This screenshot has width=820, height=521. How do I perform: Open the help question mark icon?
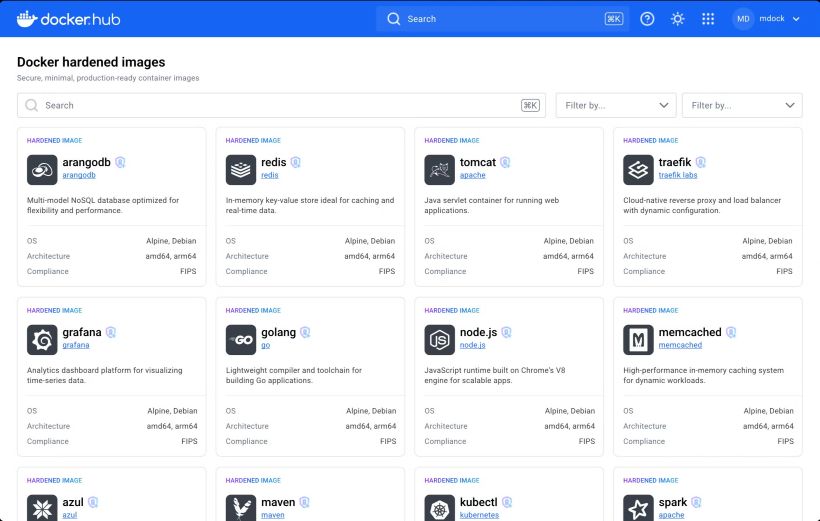tap(647, 19)
